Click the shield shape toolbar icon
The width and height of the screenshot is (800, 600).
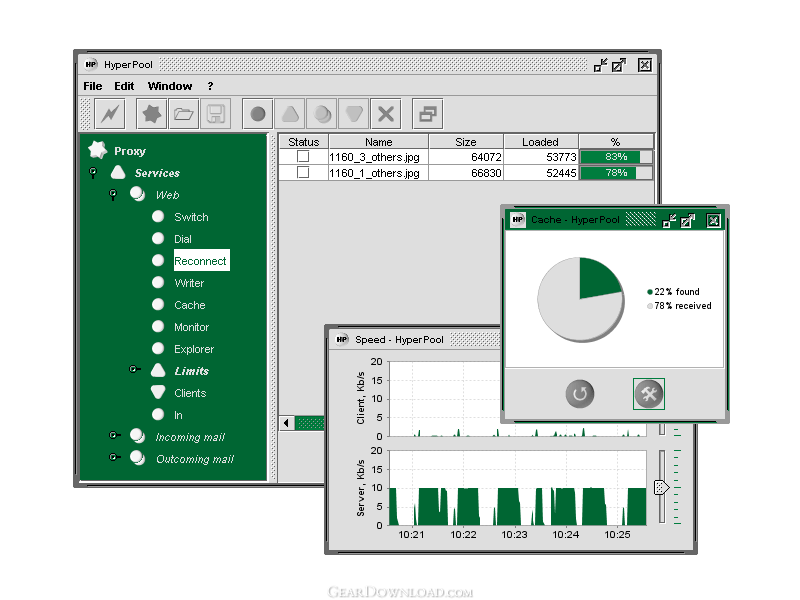[x=354, y=114]
